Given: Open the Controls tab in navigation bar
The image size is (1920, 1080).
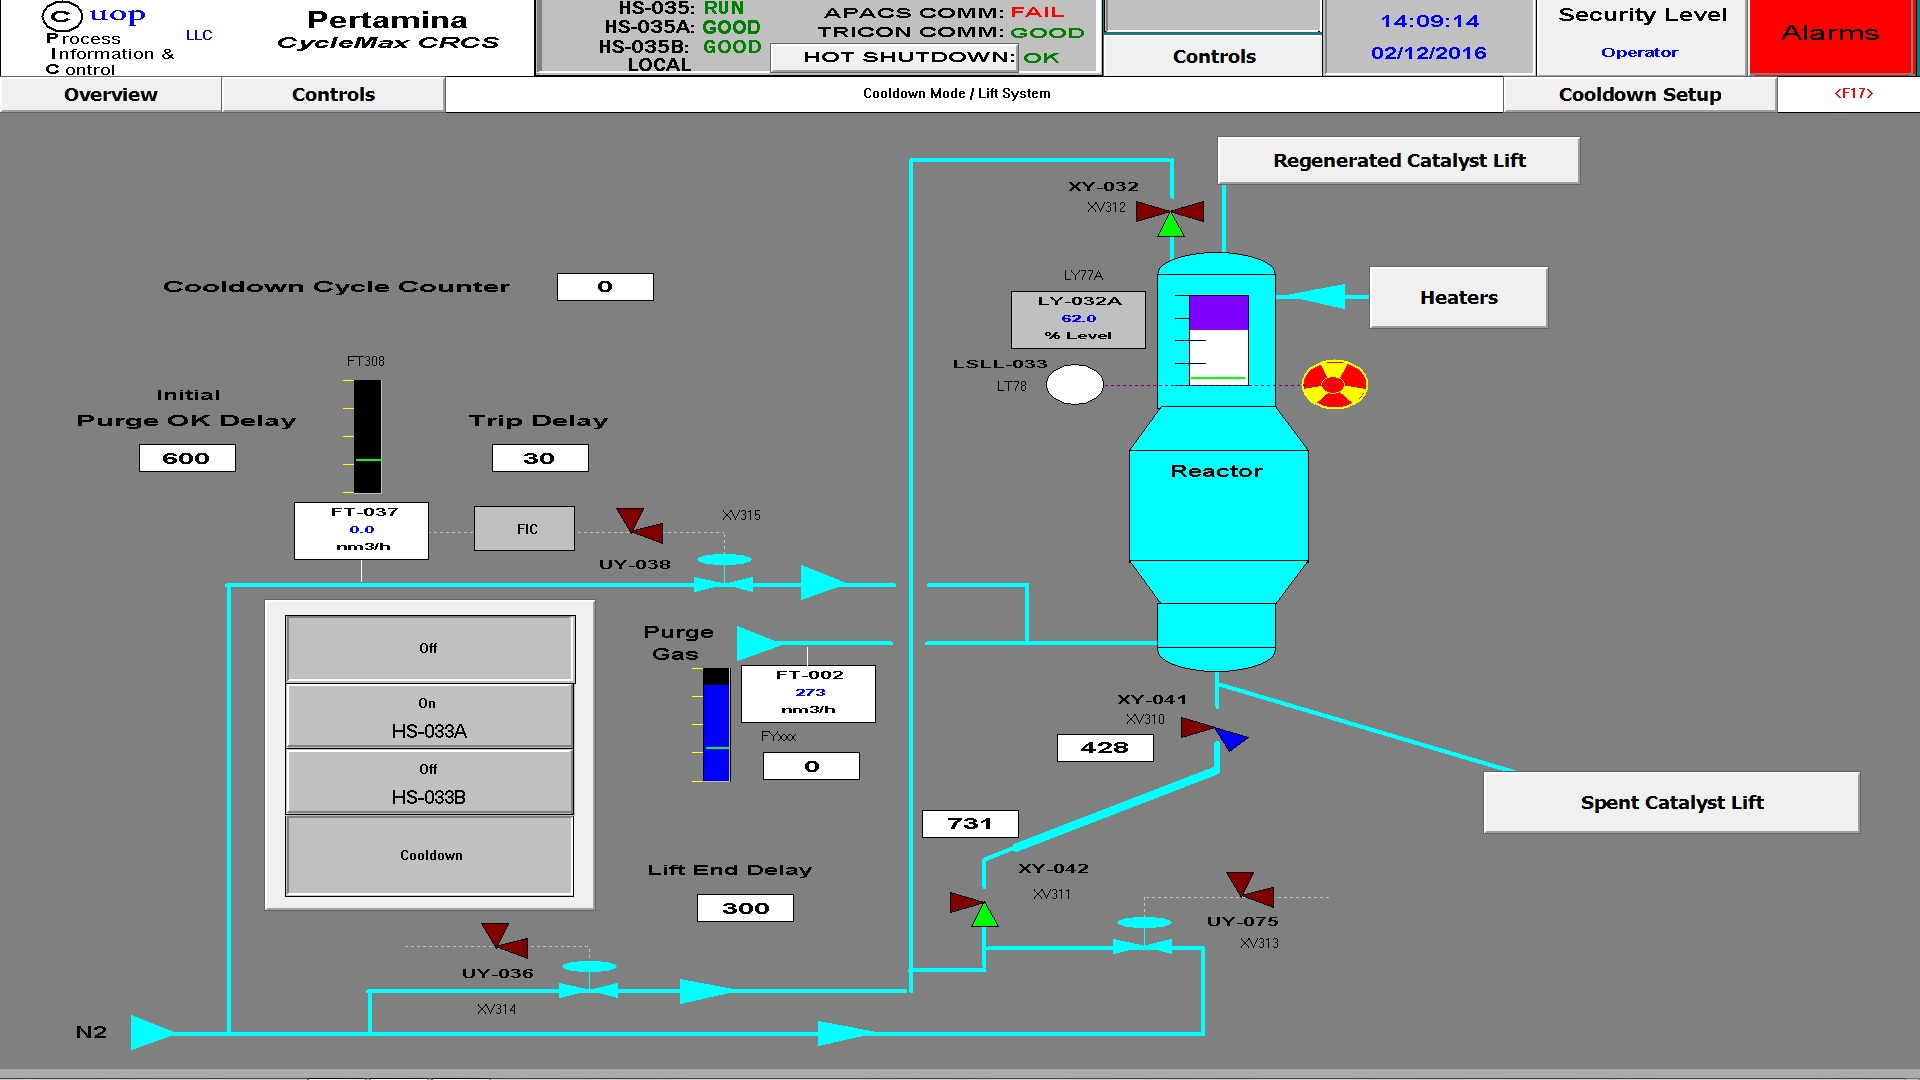Looking at the screenshot, I should pos(333,94).
